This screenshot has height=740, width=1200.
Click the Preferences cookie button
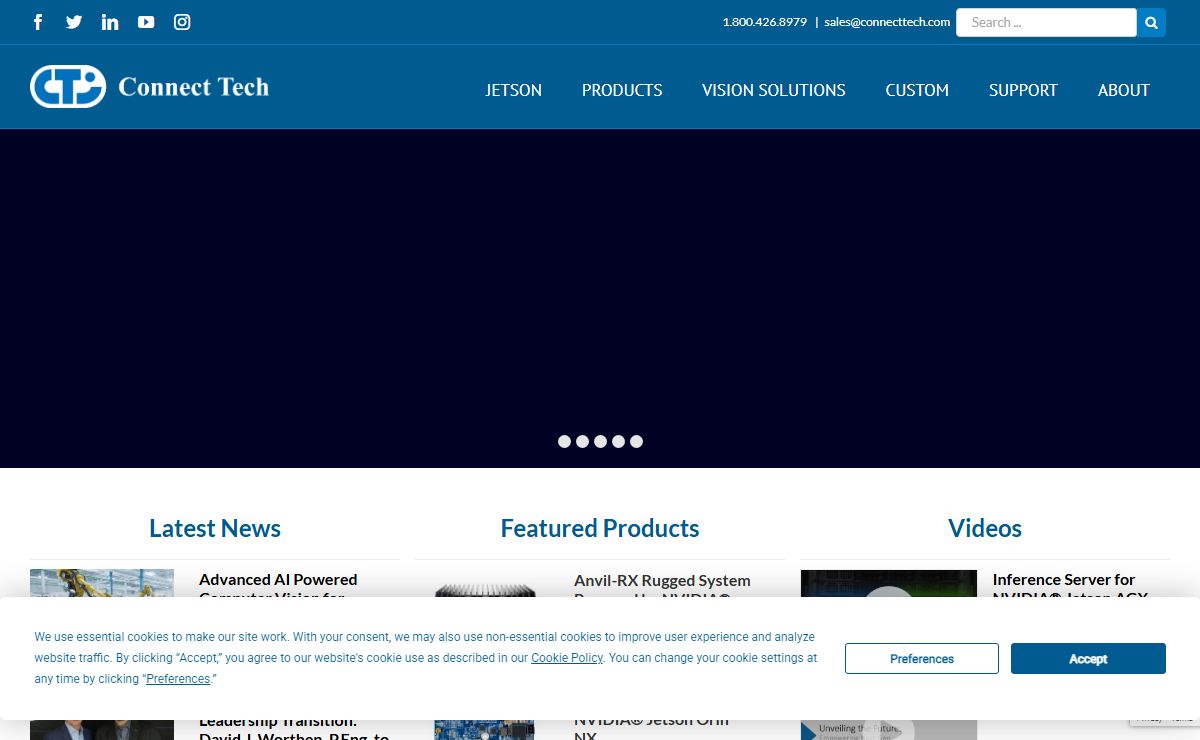922,658
